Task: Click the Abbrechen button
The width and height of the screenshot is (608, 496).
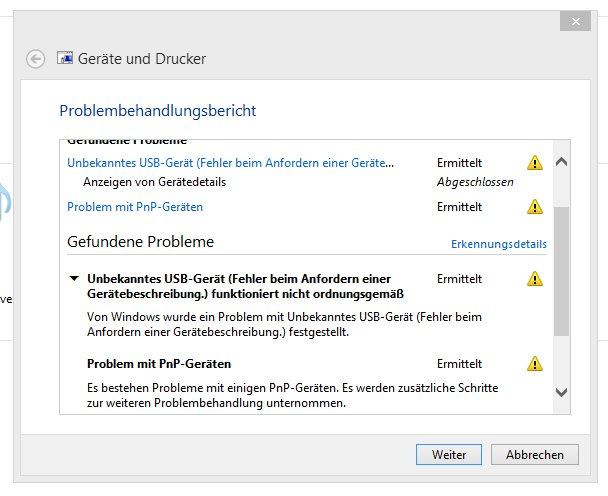Action: [x=535, y=455]
